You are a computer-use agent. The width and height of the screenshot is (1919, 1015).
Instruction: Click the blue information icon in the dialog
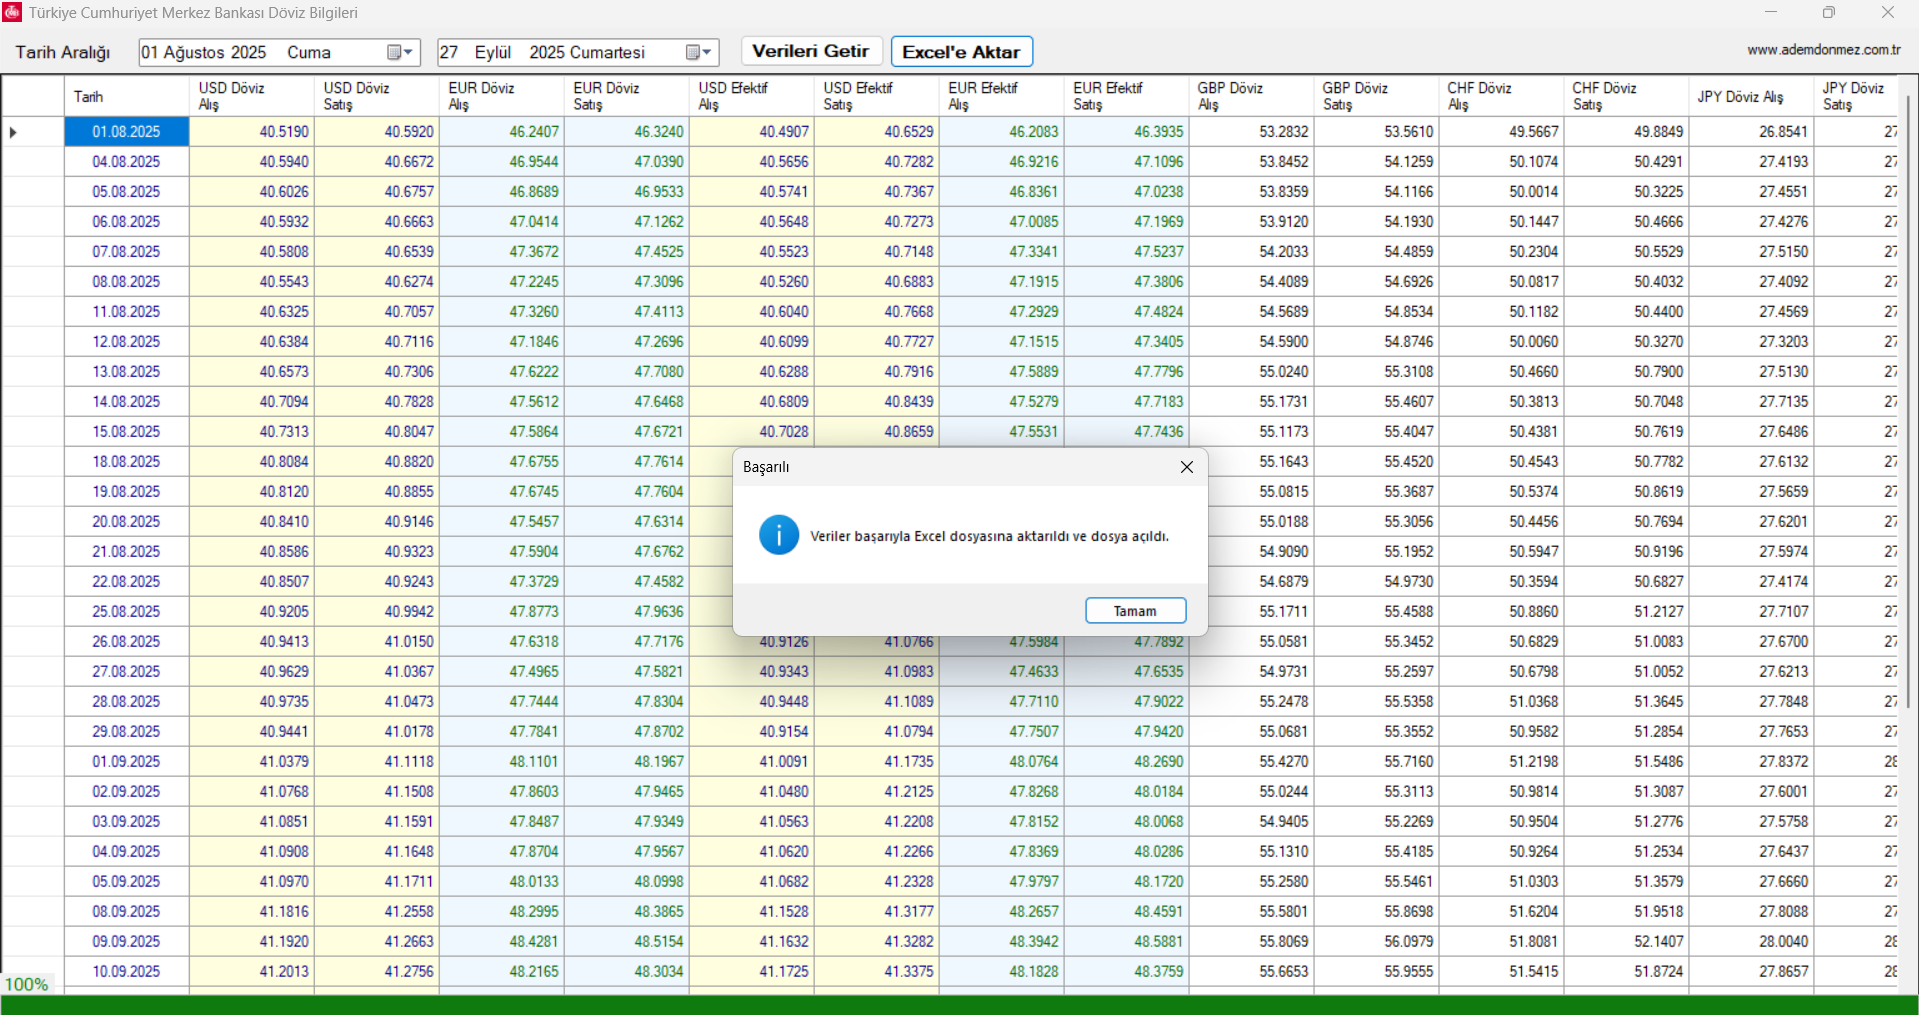pos(778,535)
